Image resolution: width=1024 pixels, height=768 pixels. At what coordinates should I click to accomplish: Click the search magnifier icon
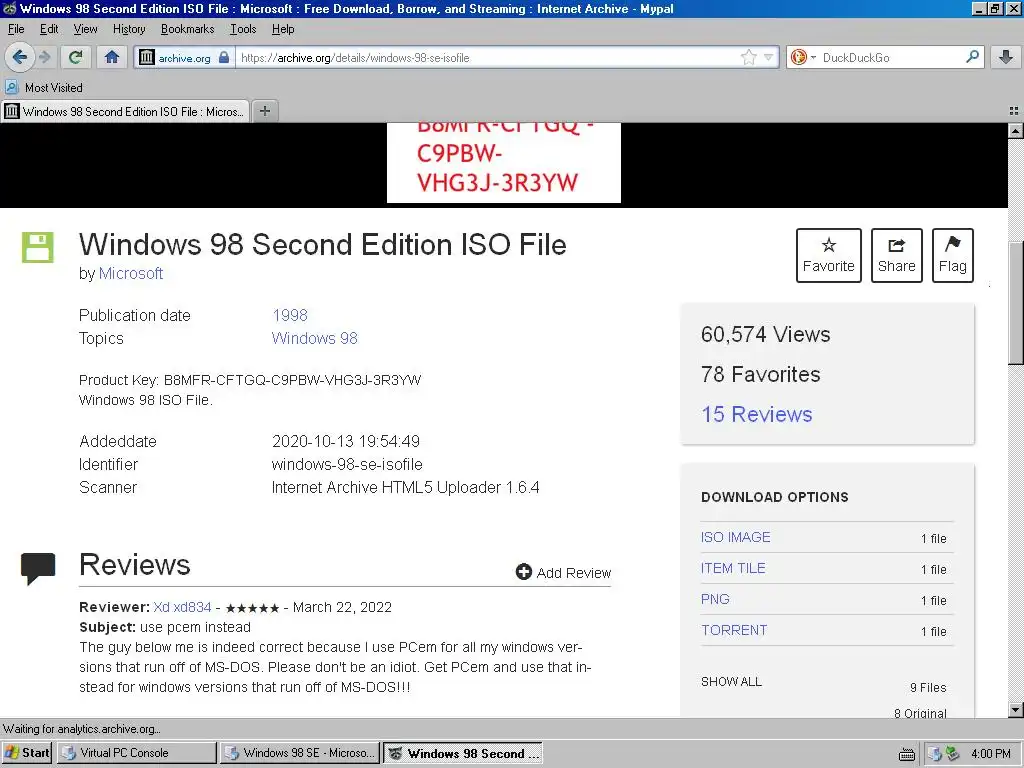click(972, 57)
